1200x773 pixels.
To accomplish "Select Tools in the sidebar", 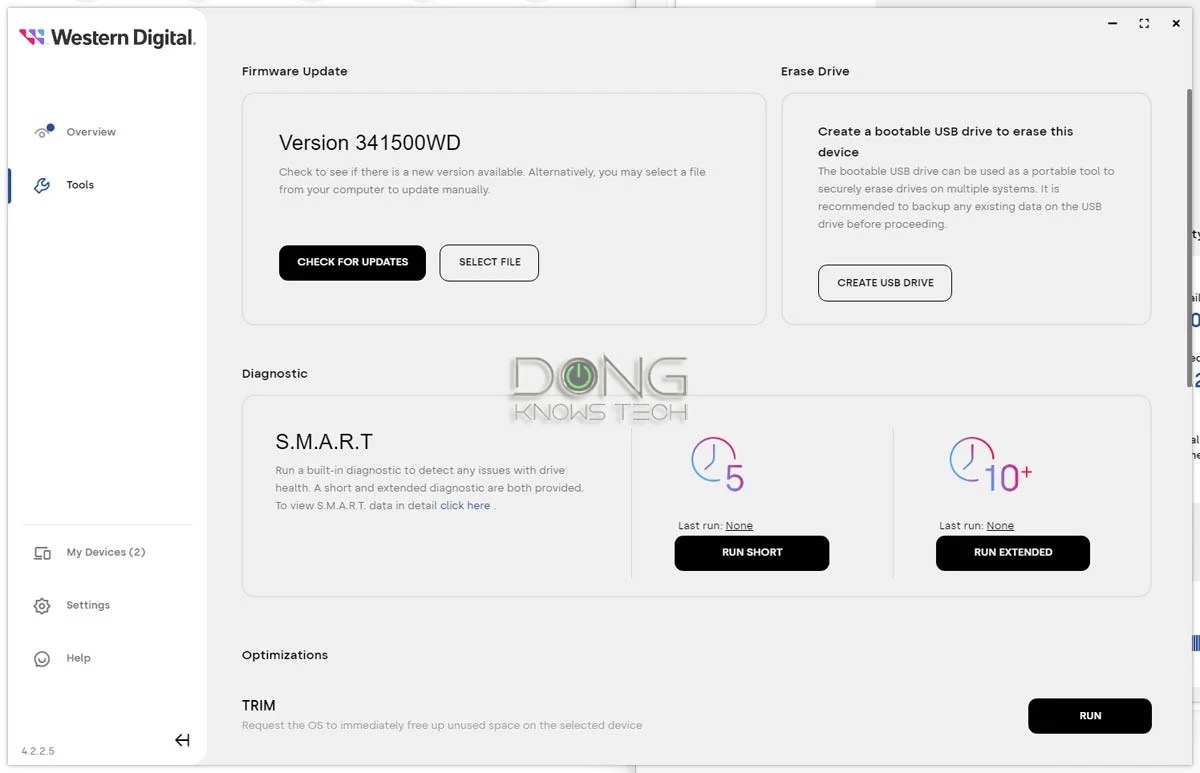I will (80, 185).
